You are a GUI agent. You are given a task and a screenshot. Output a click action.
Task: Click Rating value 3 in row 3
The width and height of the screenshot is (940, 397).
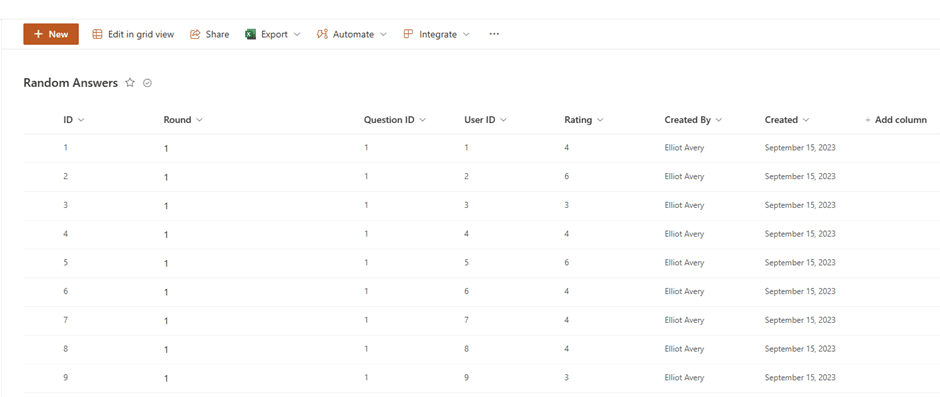pos(567,205)
